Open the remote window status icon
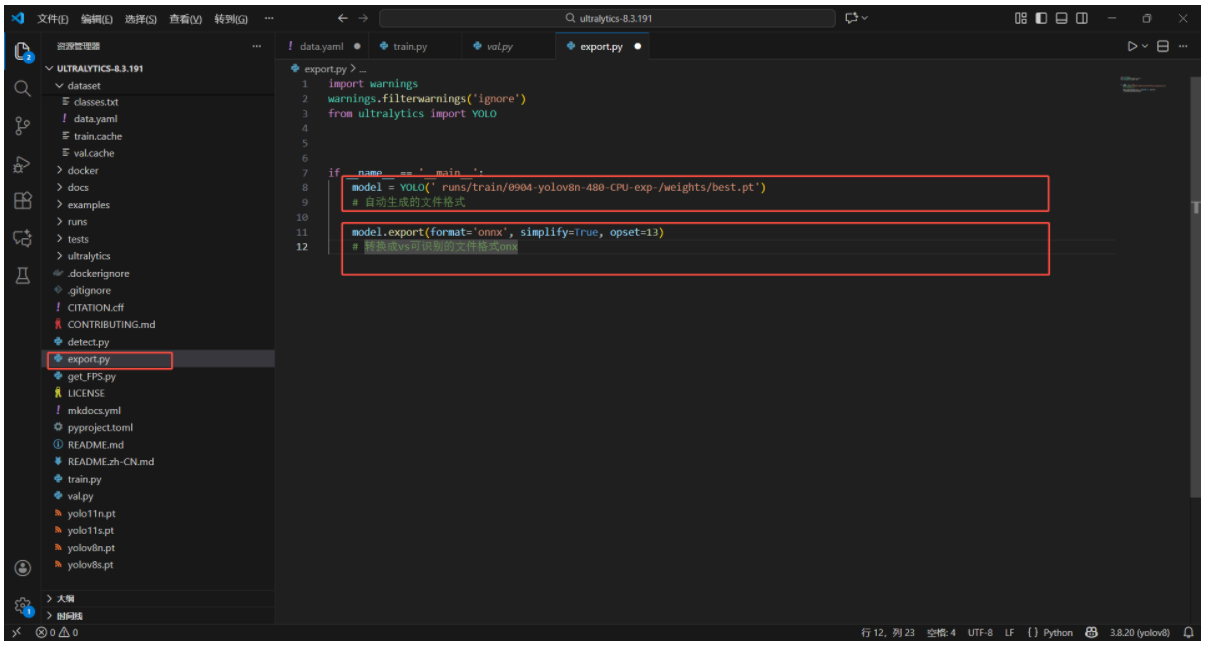The width and height of the screenshot is (1208, 649). click(16, 632)
